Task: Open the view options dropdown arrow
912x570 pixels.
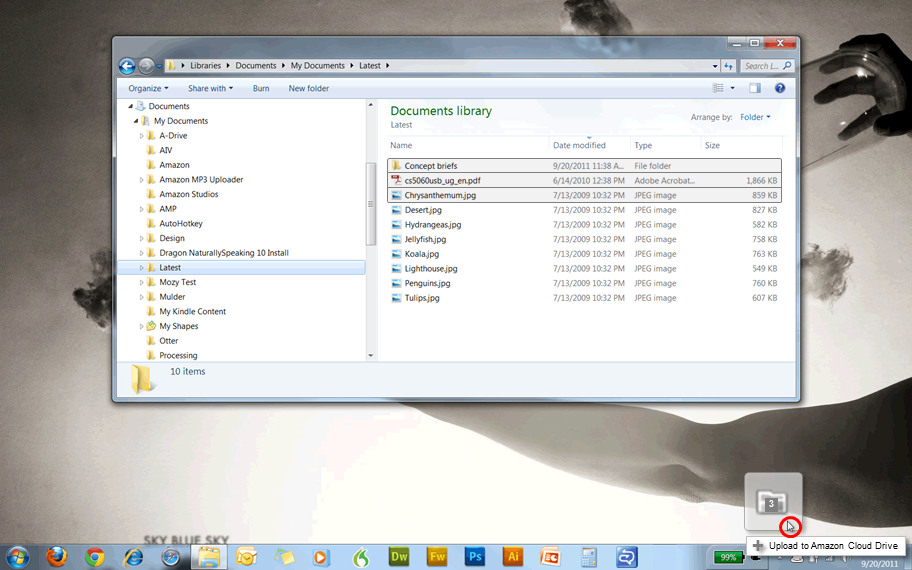Action: (732, 88)
